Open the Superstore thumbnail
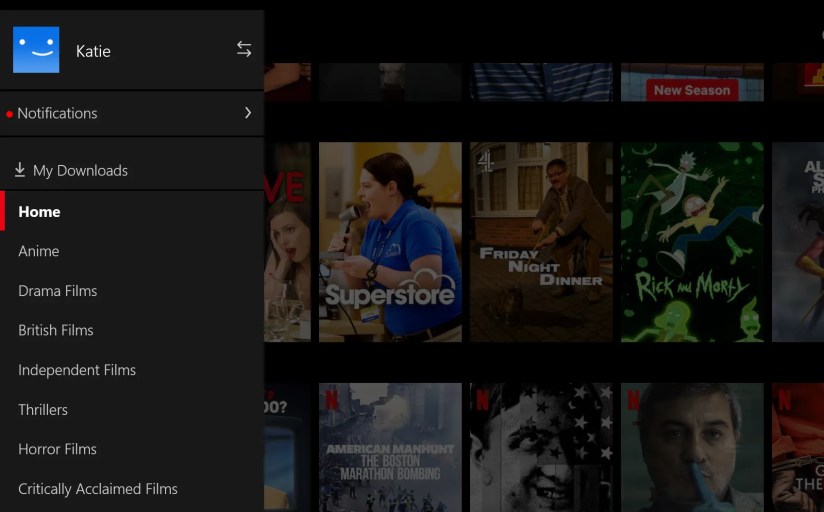The height and width of the screenshot is (512, 824). click(x=390, y=242)
